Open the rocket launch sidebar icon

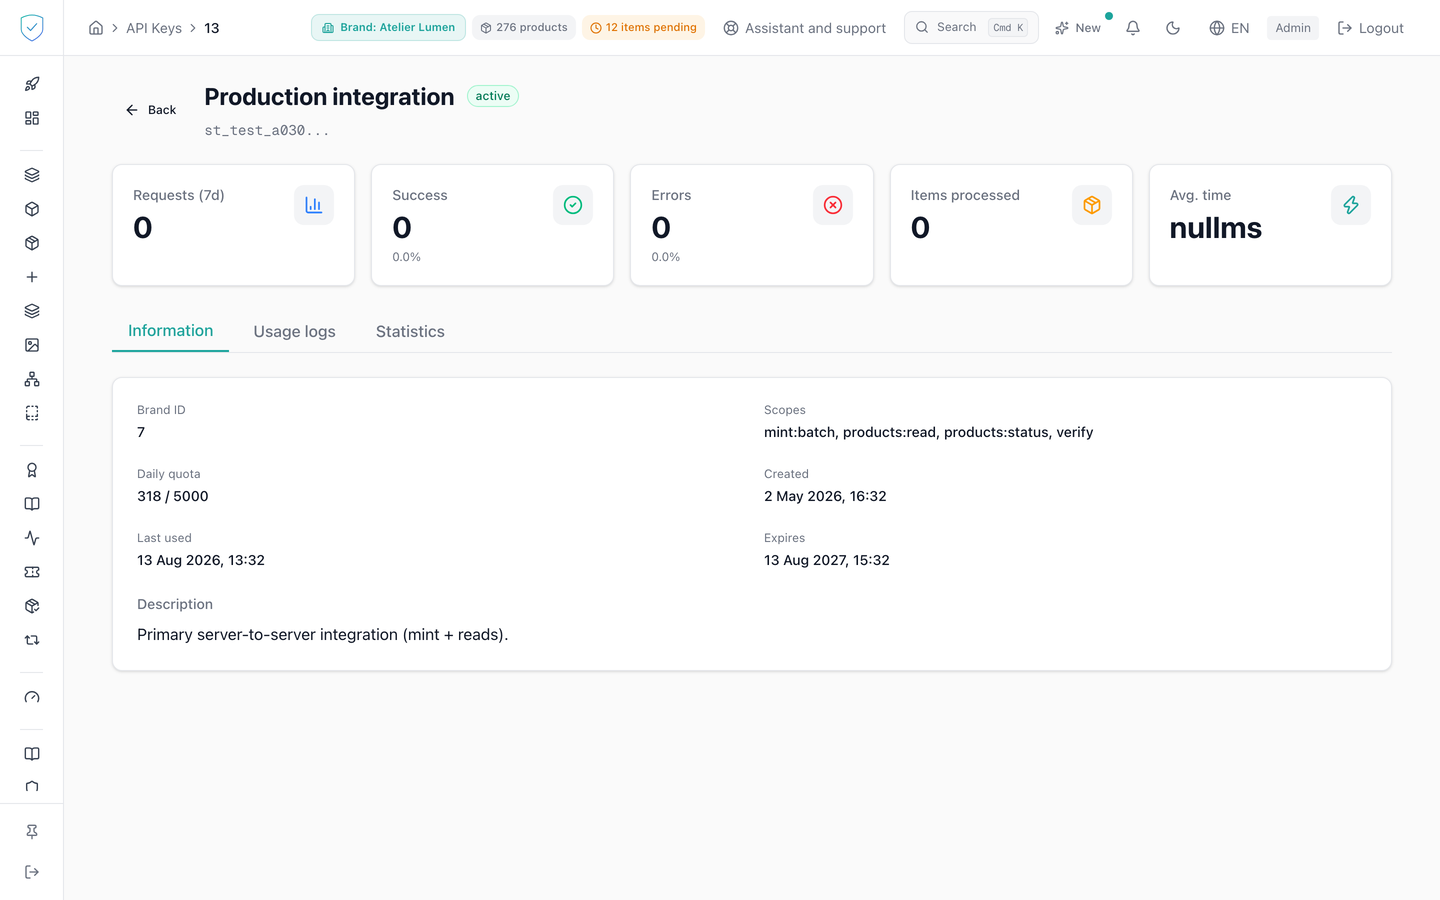(x=32, y=84)
